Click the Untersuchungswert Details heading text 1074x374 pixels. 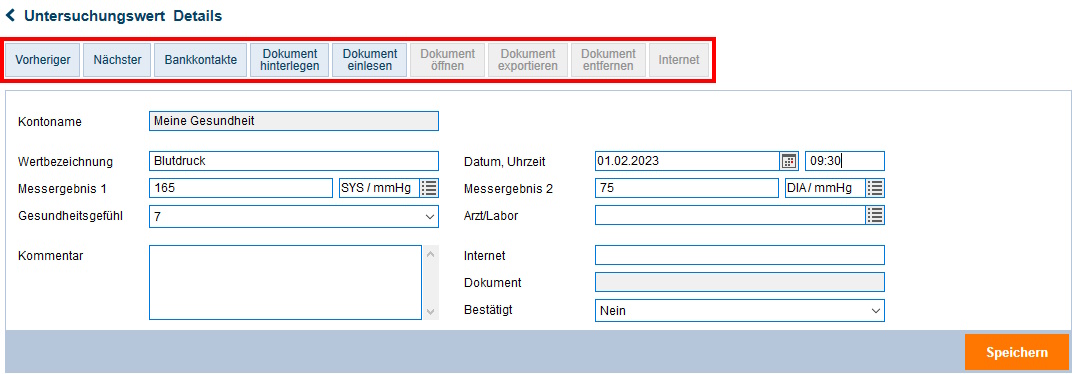(x=123, y=16)
